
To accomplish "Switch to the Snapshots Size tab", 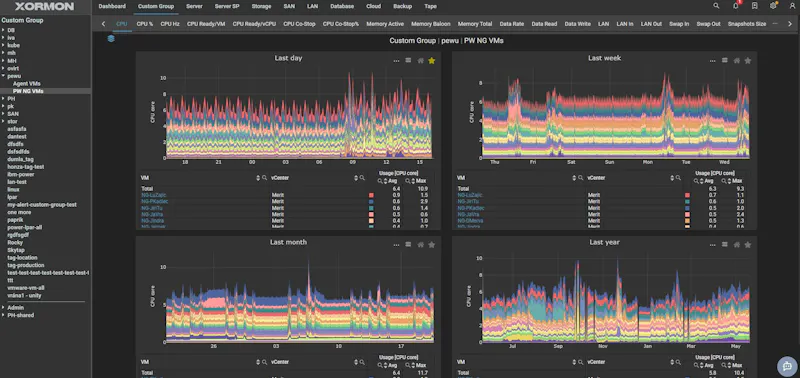I will tap(746, 24).
